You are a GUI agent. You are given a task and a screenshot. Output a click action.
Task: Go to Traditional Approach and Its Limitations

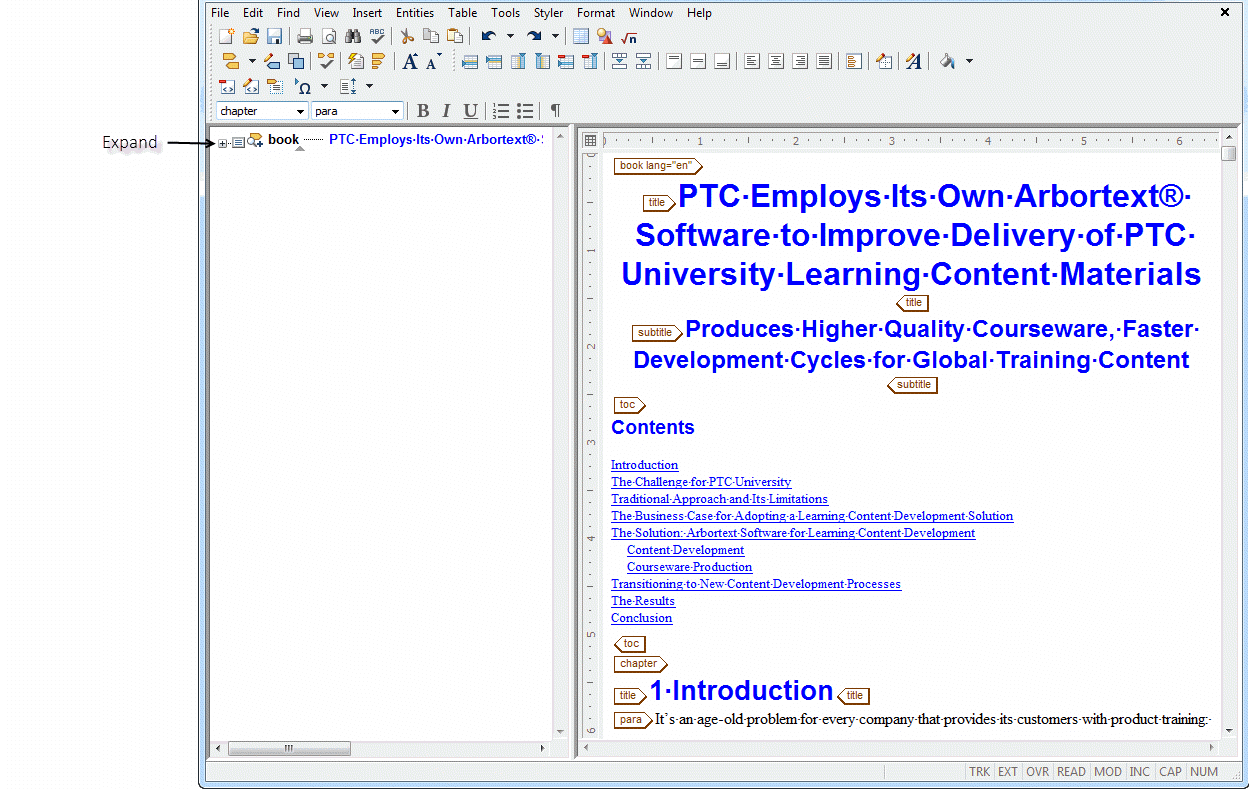pyautogui.click(x=719, y=499)
